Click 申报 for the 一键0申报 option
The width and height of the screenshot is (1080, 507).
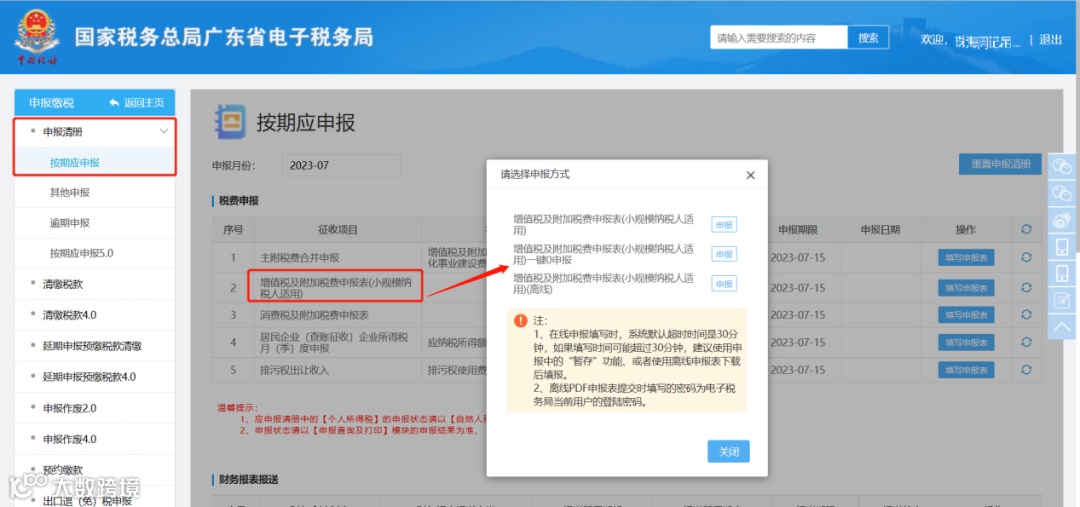tap(724, 254)
